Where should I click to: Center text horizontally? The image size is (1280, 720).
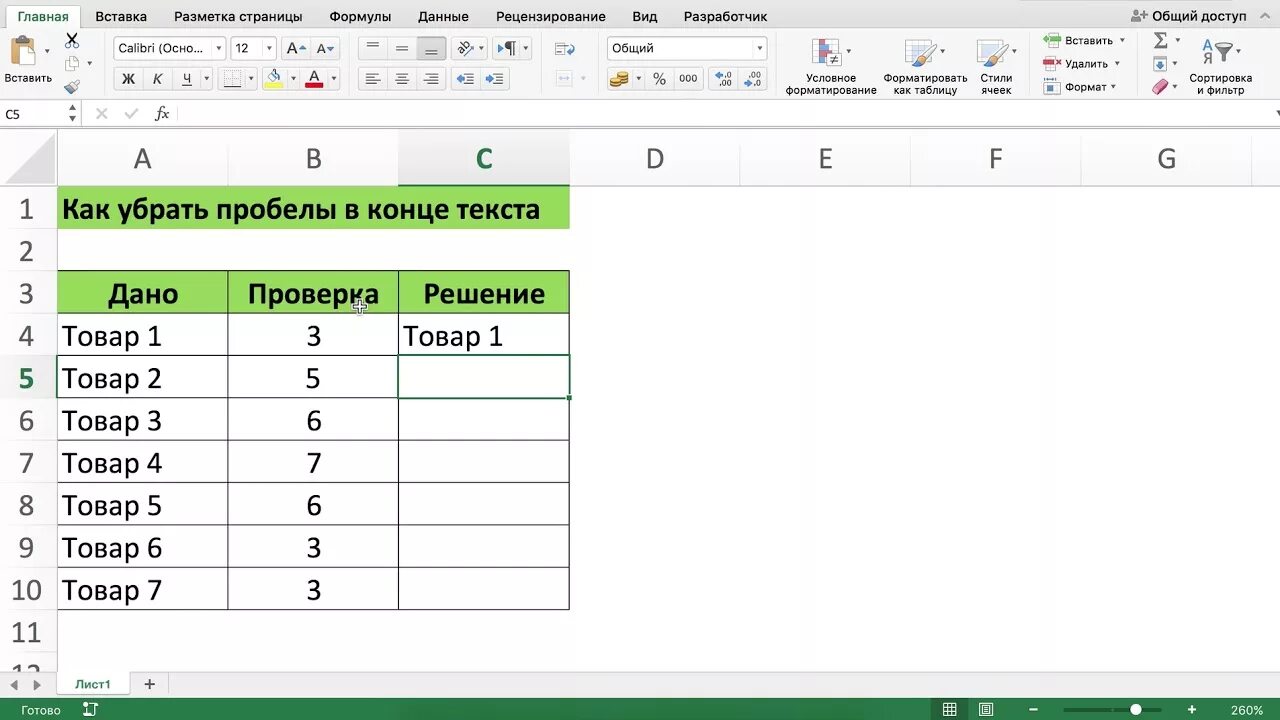402,79
